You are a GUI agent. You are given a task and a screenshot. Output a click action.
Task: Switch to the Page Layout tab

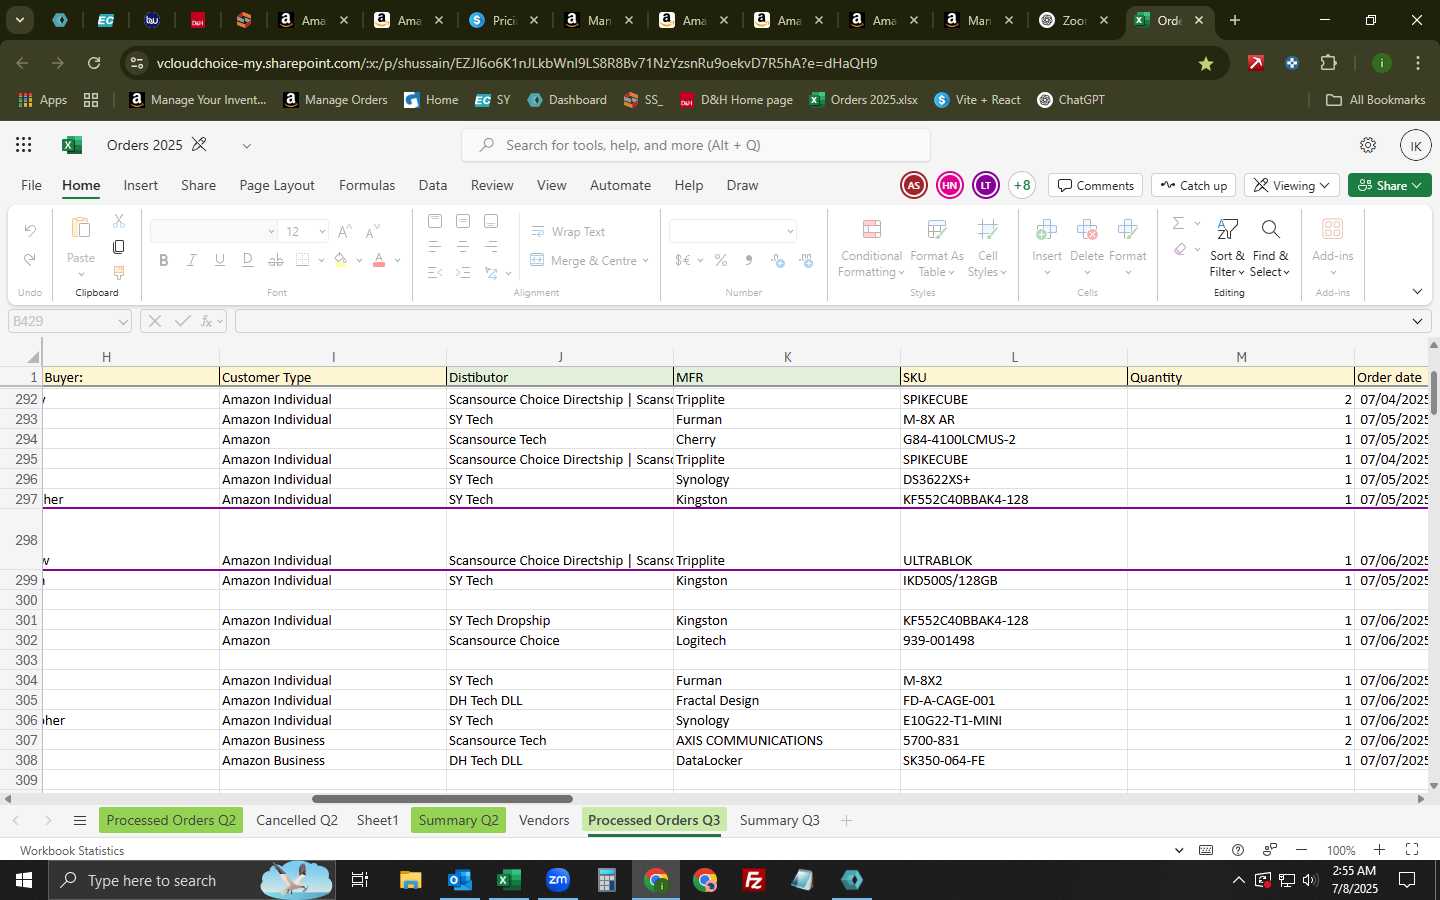tap(277, 185)
